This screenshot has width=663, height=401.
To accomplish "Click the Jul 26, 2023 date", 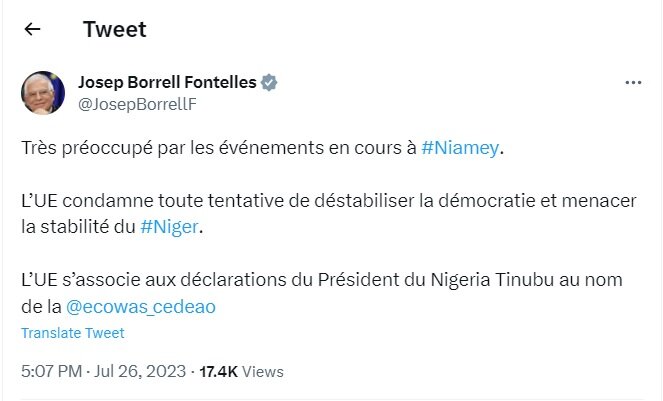I will (143, 371).
